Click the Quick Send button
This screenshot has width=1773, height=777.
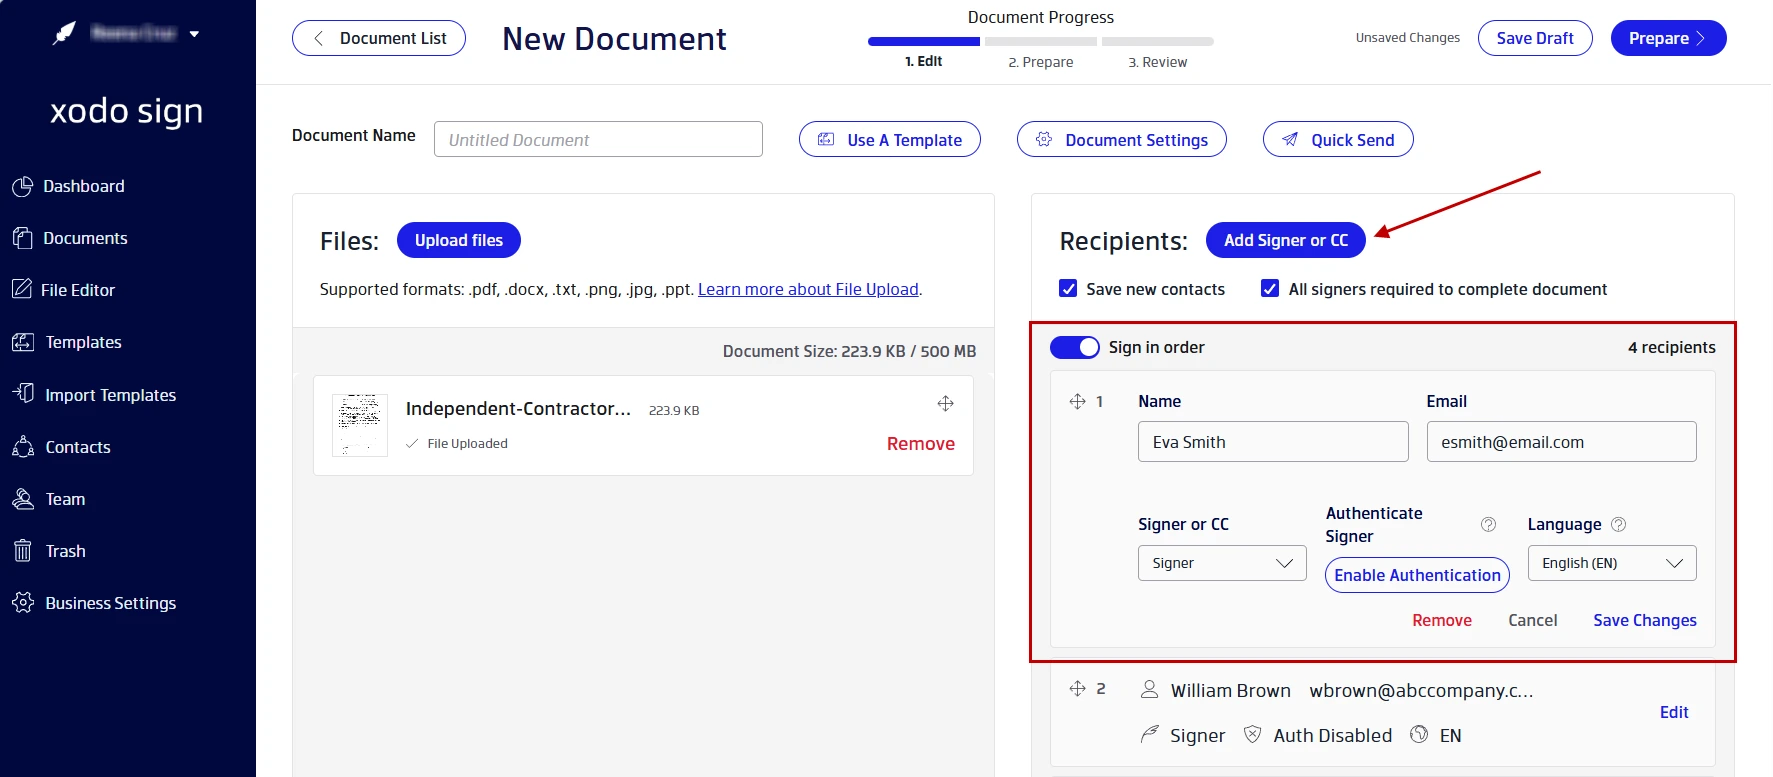[x=1338, y=139]
